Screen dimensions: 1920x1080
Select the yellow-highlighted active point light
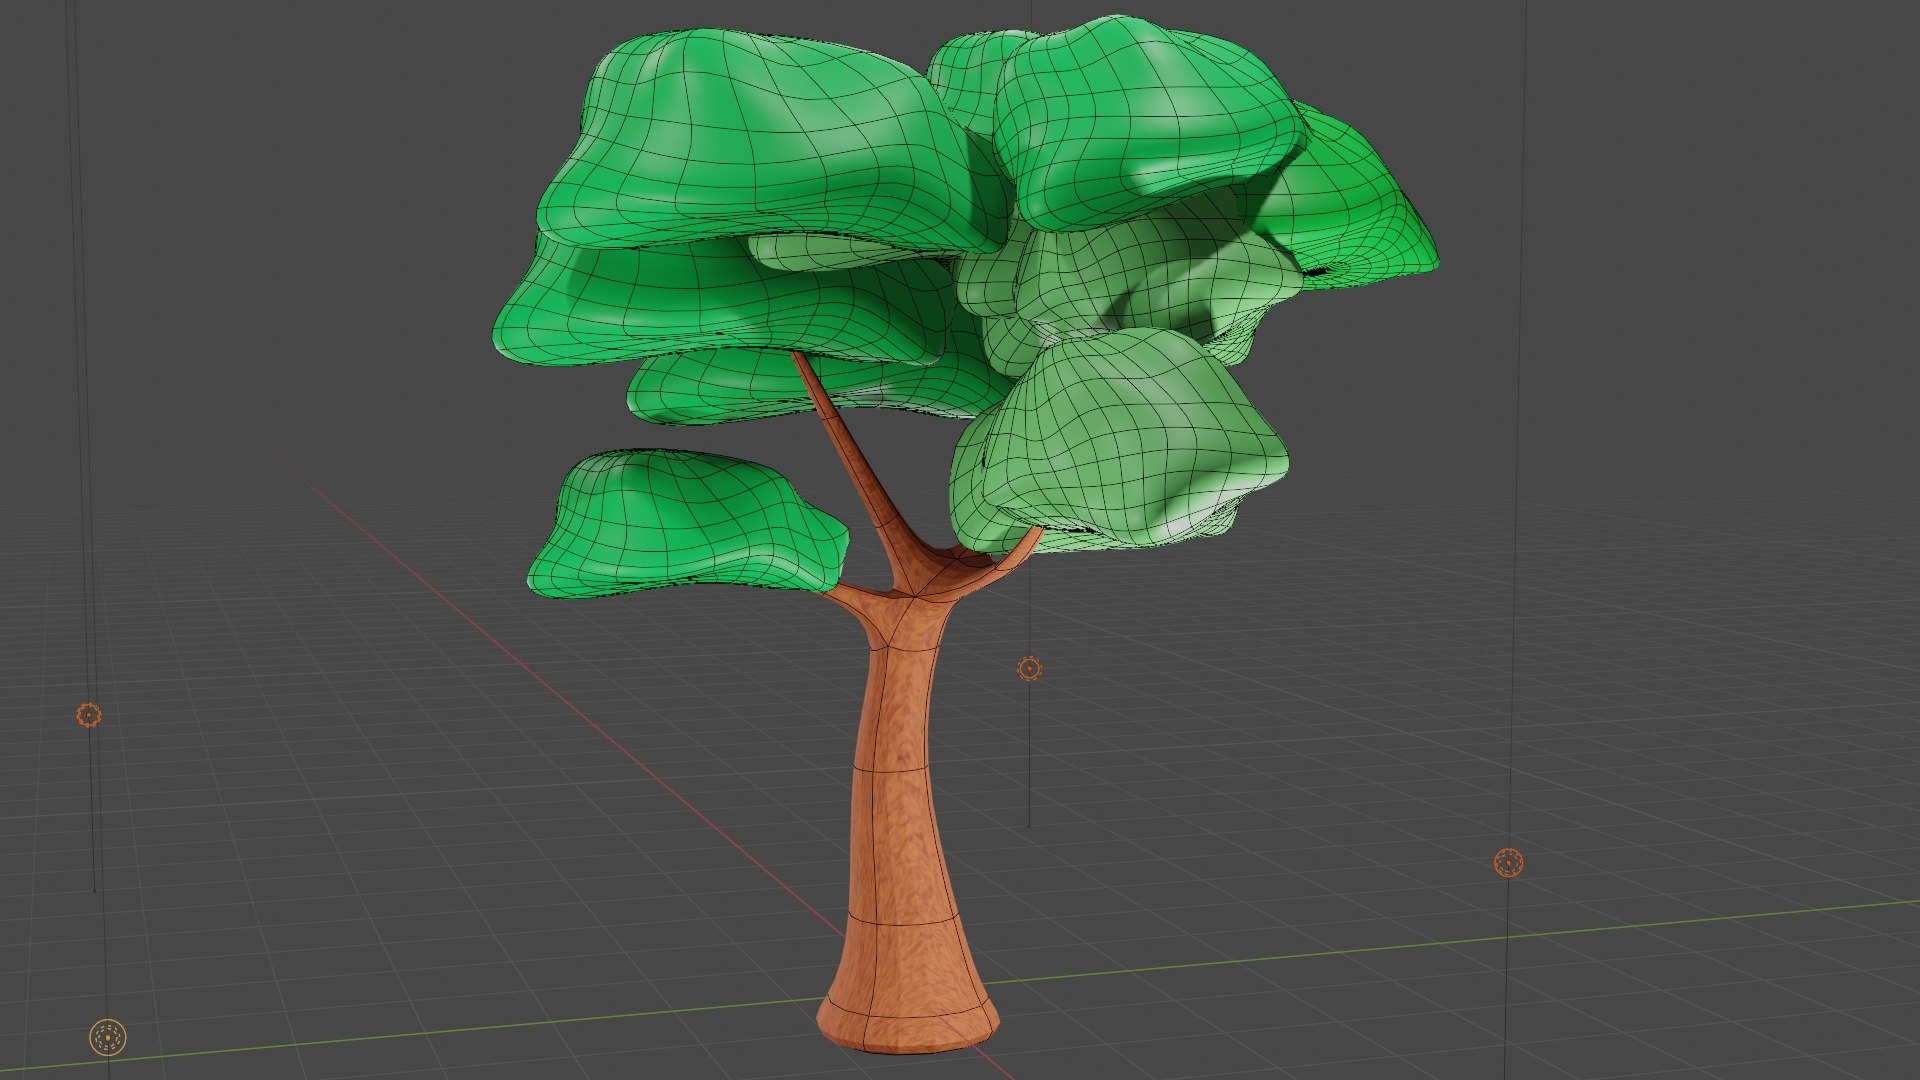[108, 1038]
